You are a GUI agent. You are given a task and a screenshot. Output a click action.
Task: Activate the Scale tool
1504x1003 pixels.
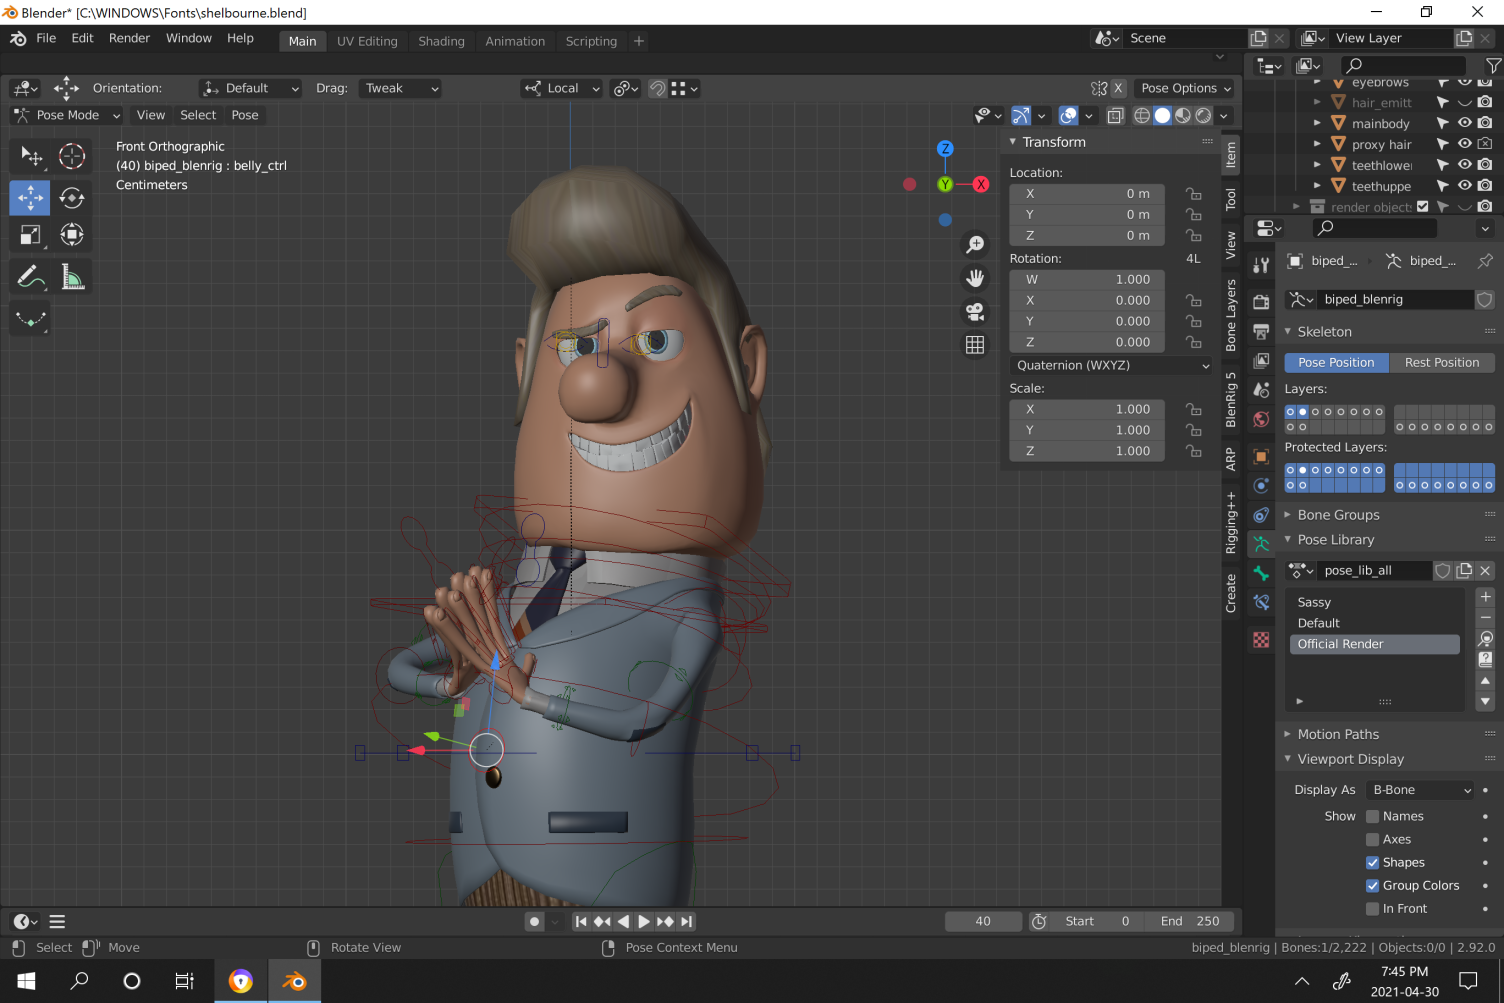(x=29, y=235)
